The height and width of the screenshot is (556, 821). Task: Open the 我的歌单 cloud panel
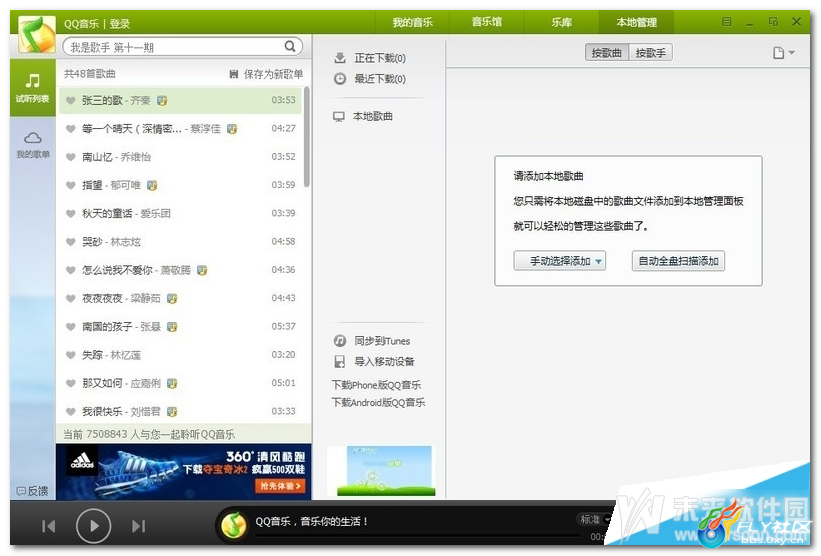point(32,144)
